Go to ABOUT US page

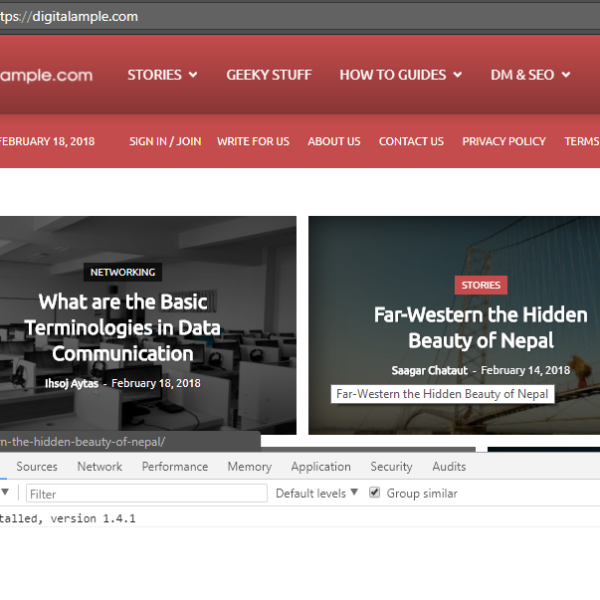(x=334, y=142)
